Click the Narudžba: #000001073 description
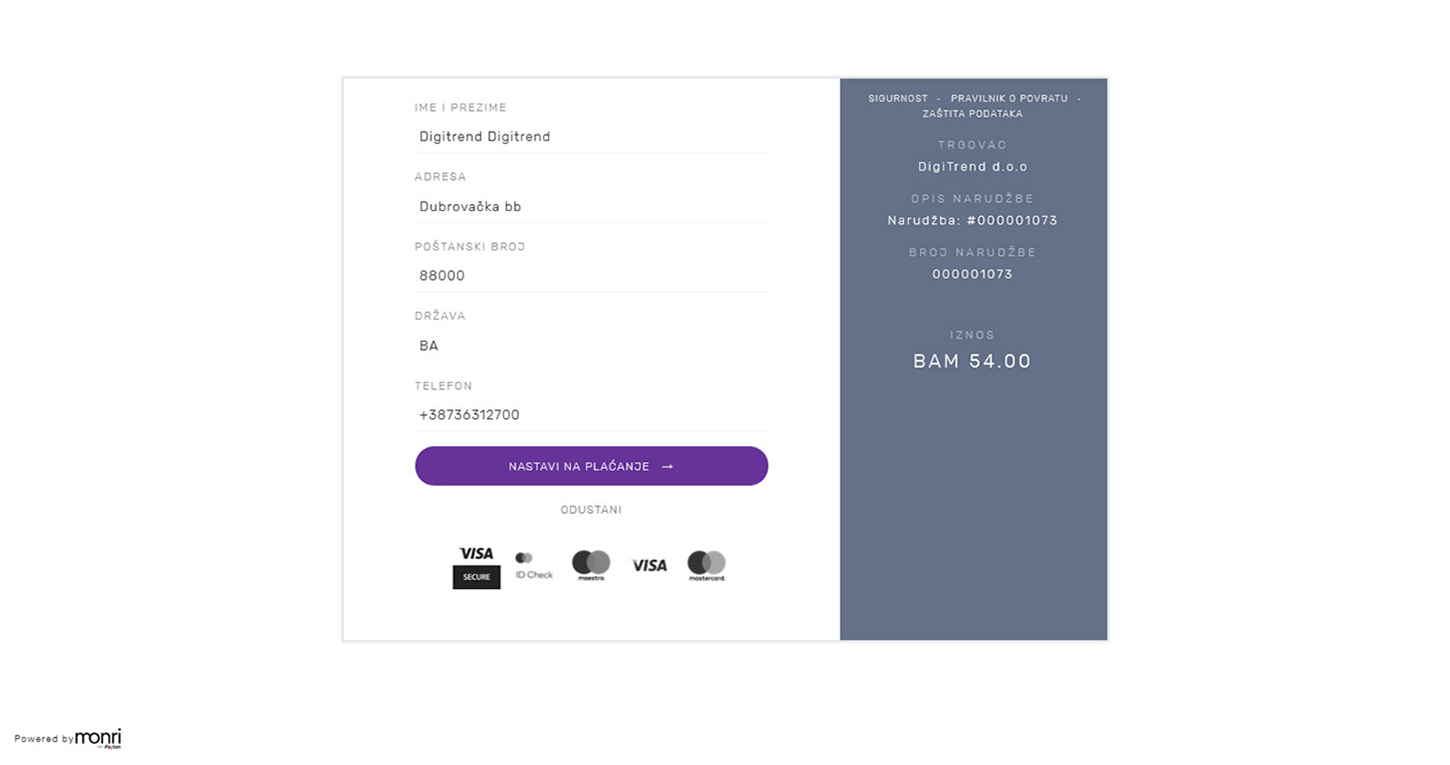Viewport: 1450px width, 765px height. point(972,221)
